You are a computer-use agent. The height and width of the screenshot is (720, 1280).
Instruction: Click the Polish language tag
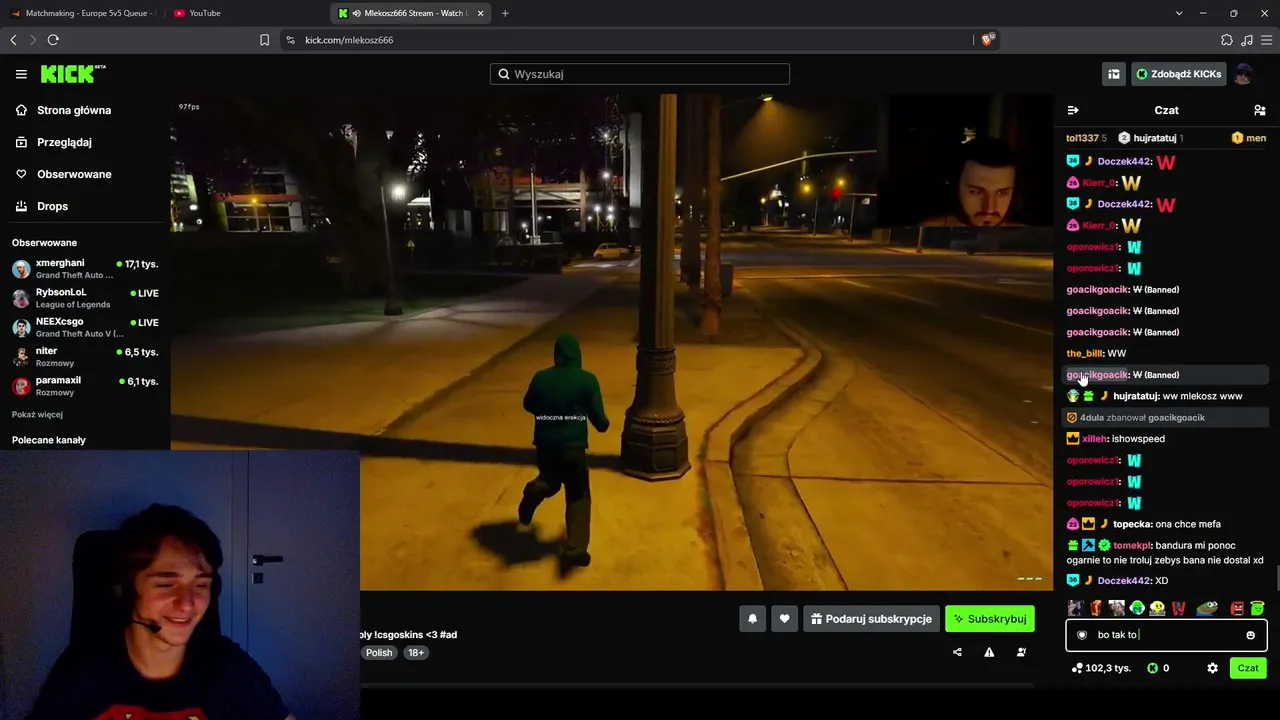(x=379, y=652)
